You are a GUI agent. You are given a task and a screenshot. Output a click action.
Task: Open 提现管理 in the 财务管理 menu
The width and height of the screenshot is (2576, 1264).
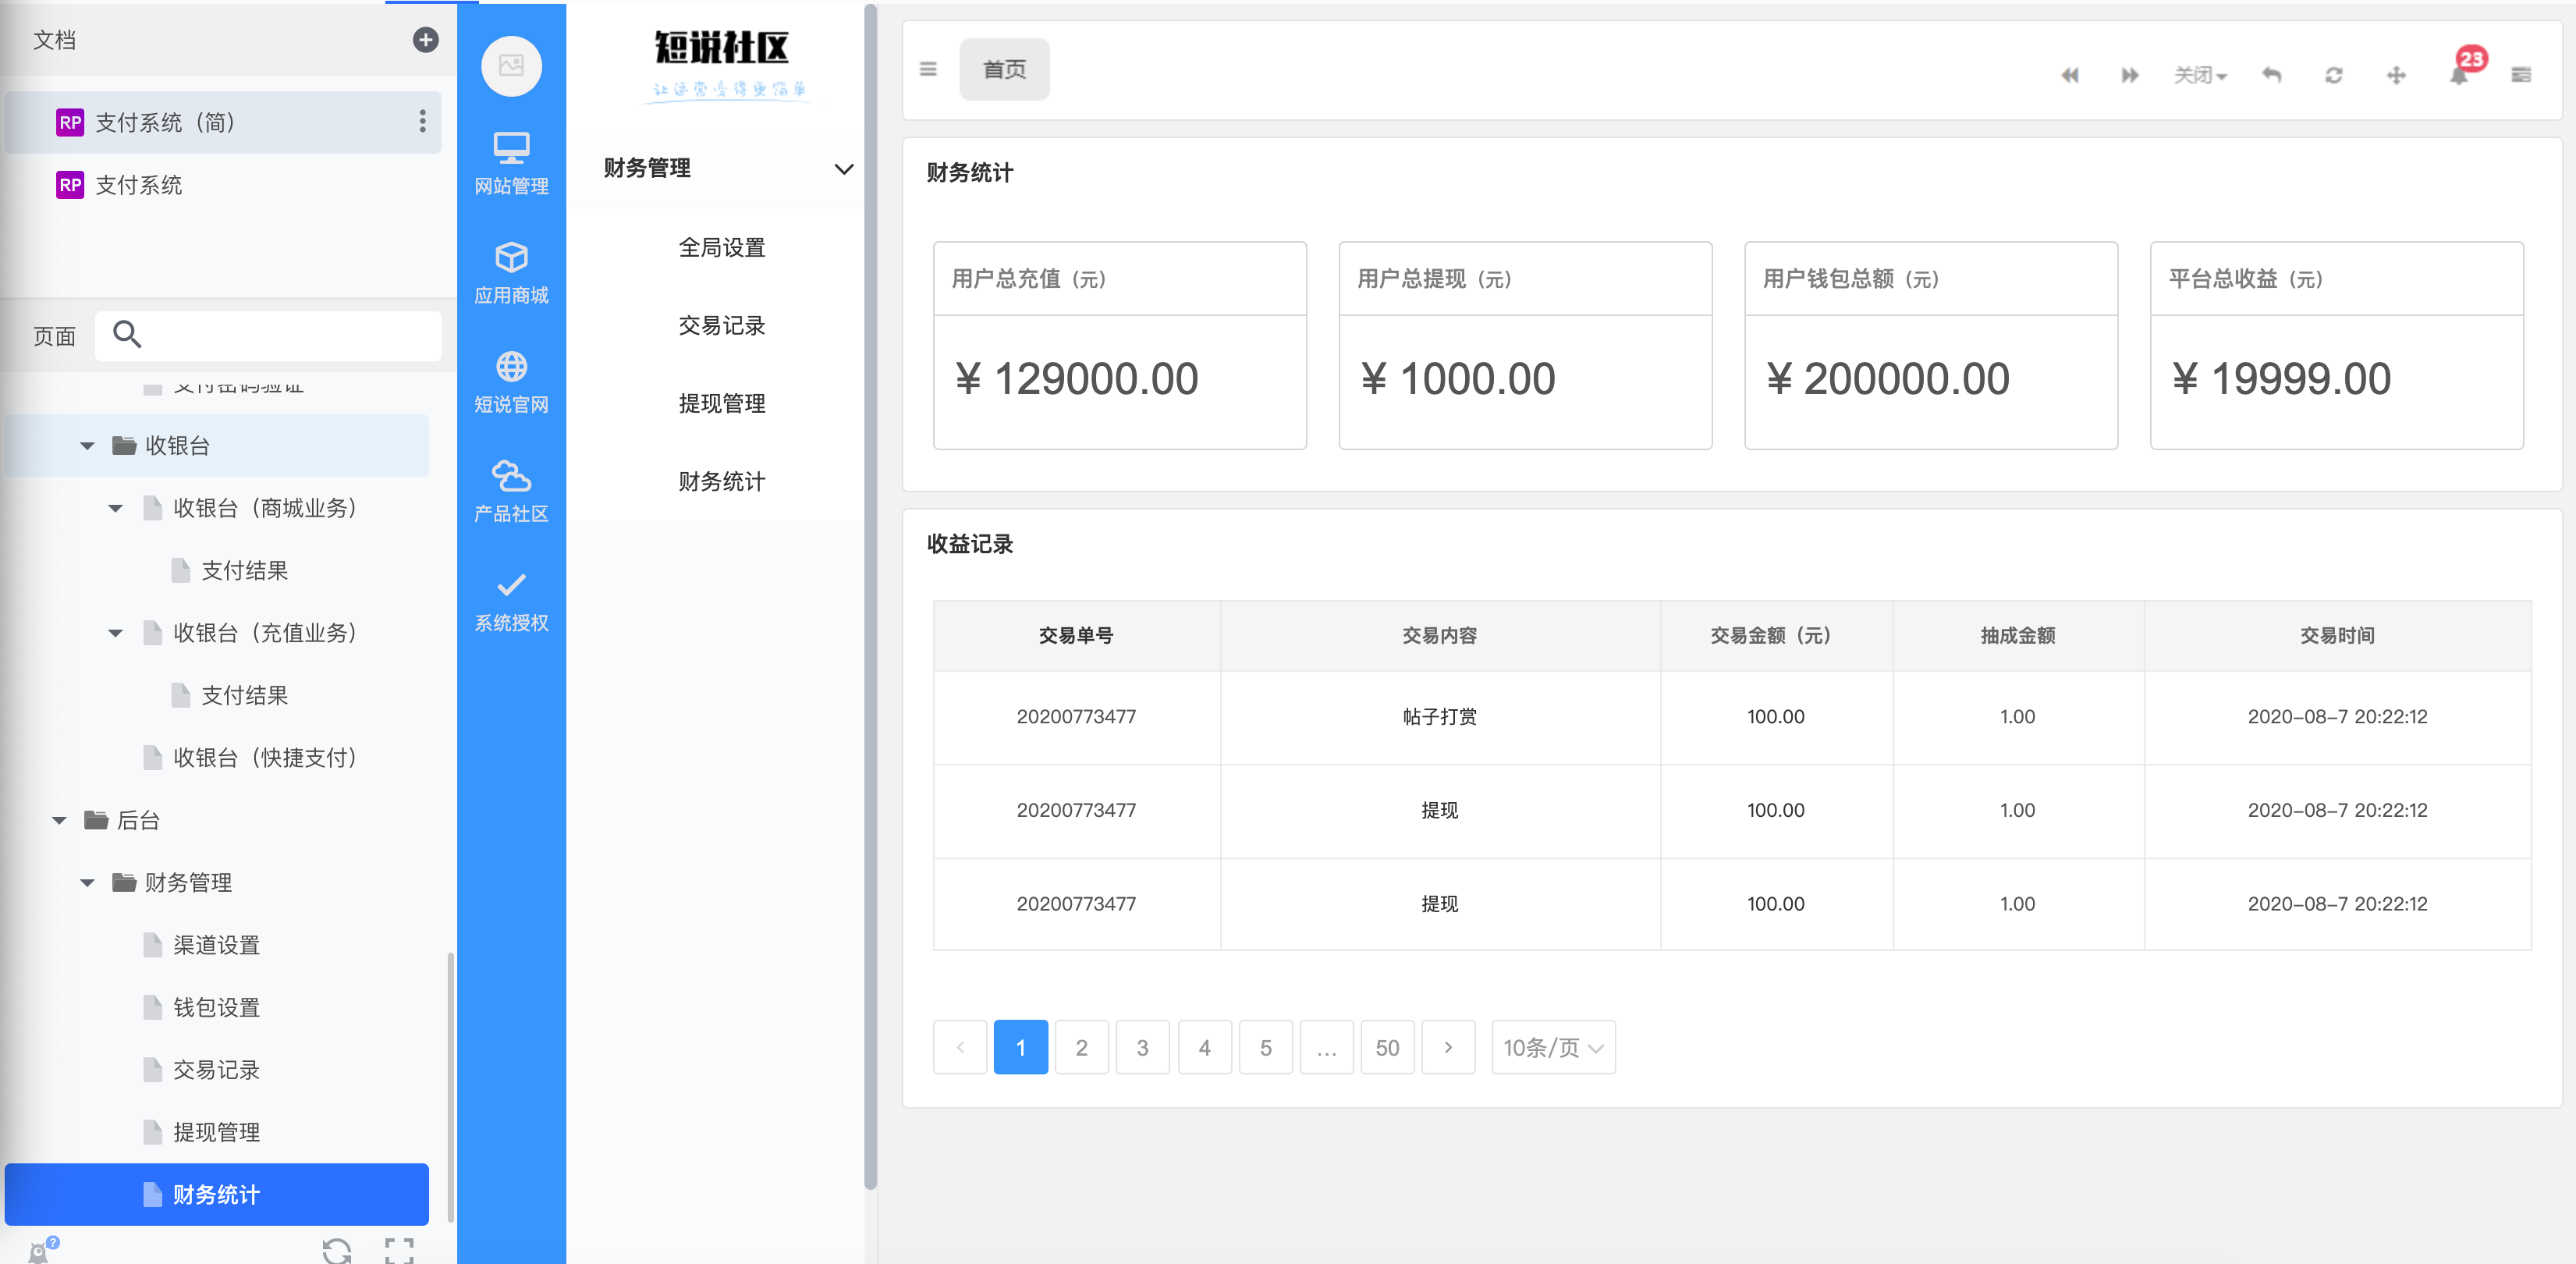[x=721, y=403]
